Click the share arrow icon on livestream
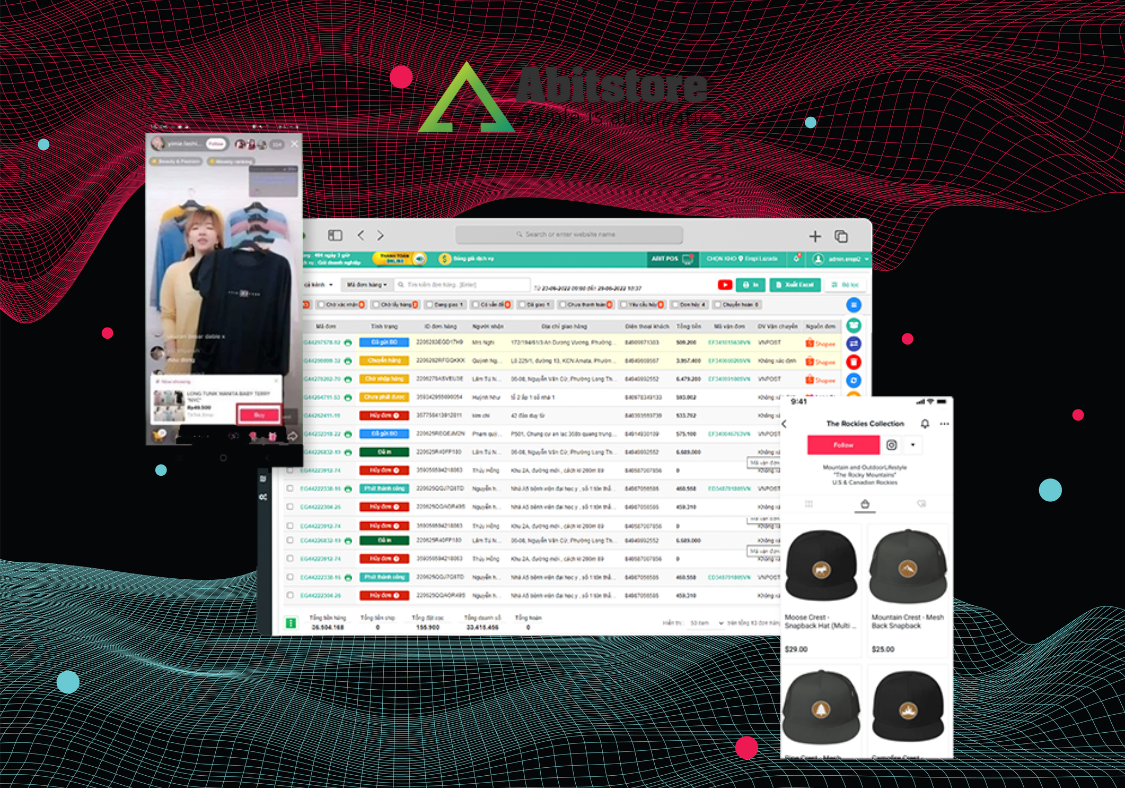This screenshot has height=788, width=1125. [x=292, y=436]
